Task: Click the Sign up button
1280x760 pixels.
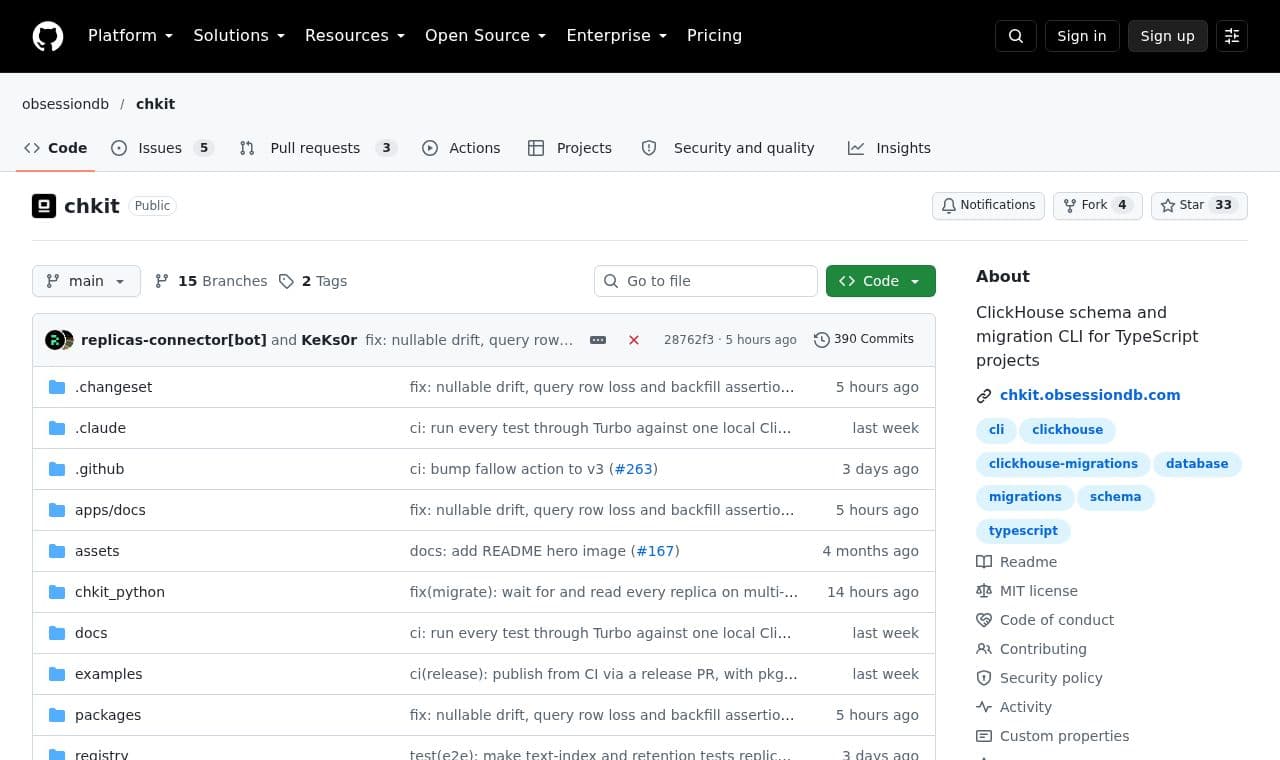Action: pos(1168,36)
